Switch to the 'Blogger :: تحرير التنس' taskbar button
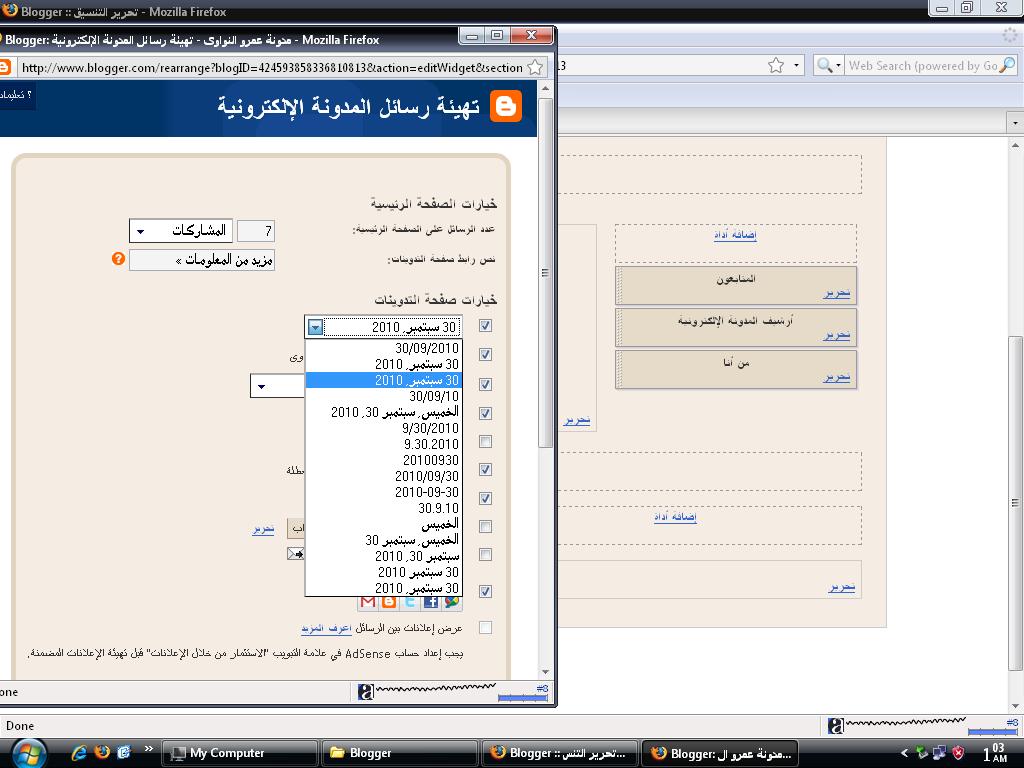Viewport: 1024px width, 768px height. pyautogui.click(x=560, y=753)
